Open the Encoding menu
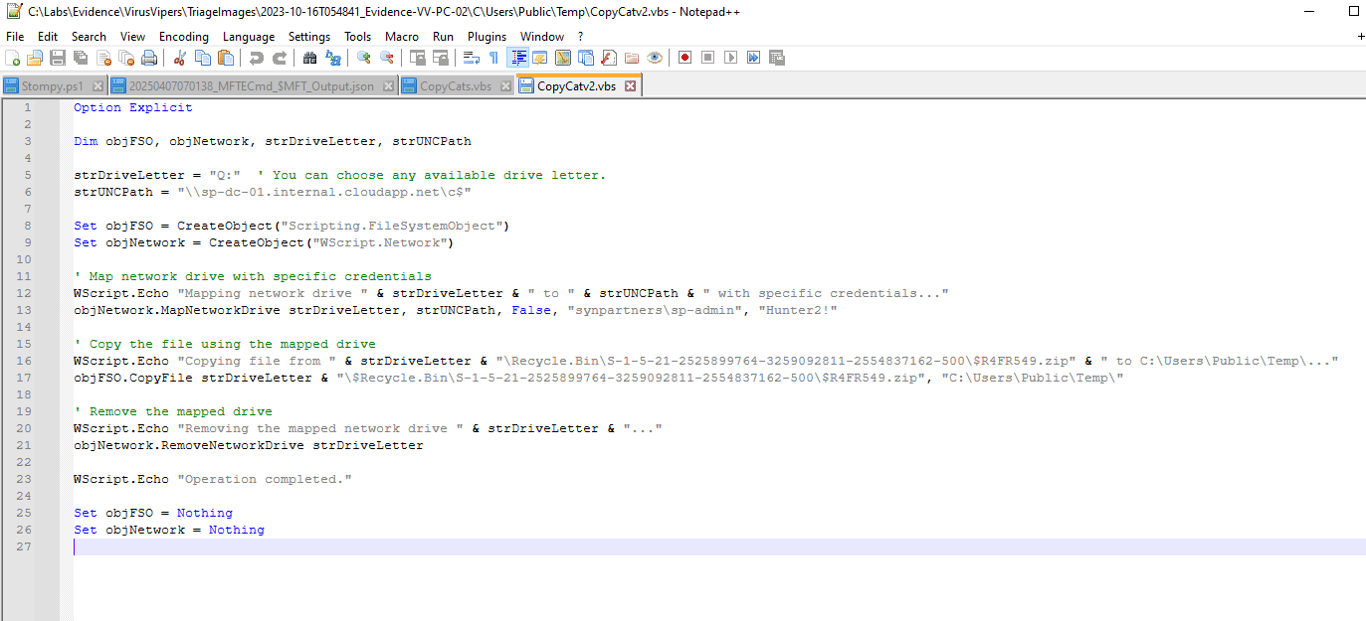This screenshot has height=621, width=1366. tap(184, 36)
